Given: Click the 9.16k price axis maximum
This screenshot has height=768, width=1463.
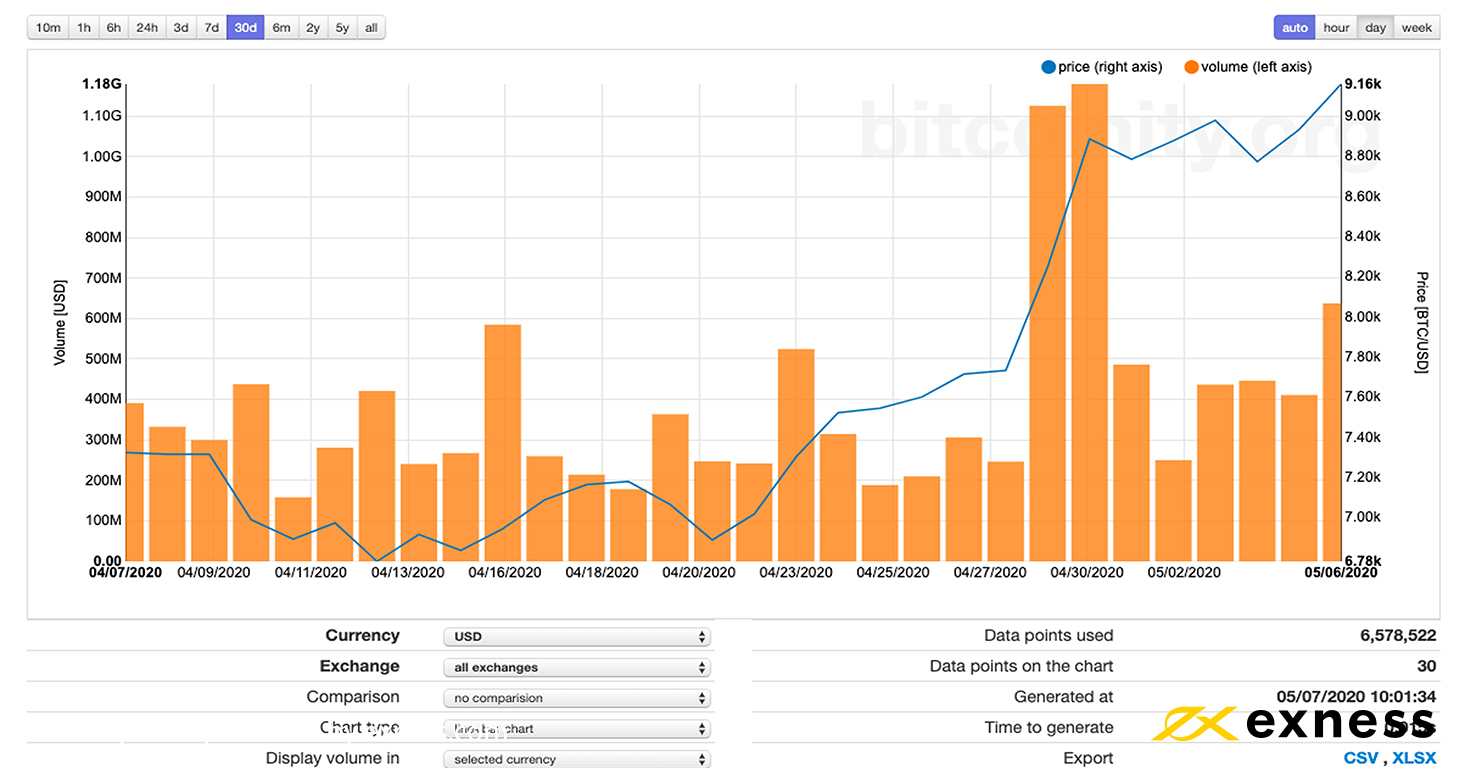Looking at the screenshot, I should (1362, 84).
